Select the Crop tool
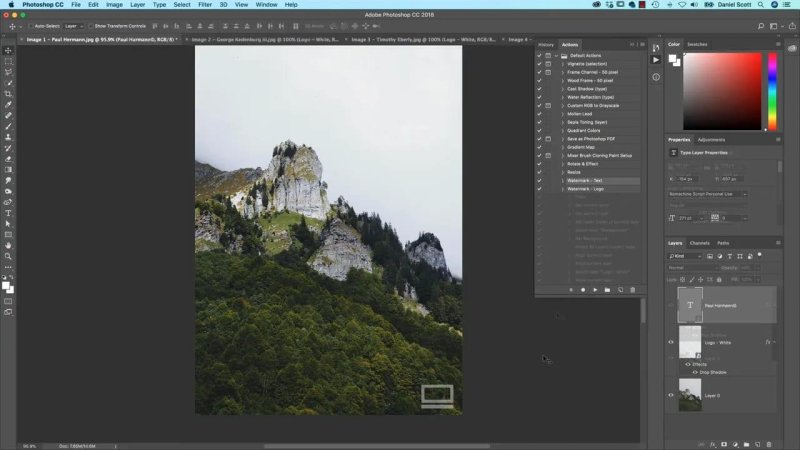The height and width of the screenshot is (450, 800). point(8,94)
